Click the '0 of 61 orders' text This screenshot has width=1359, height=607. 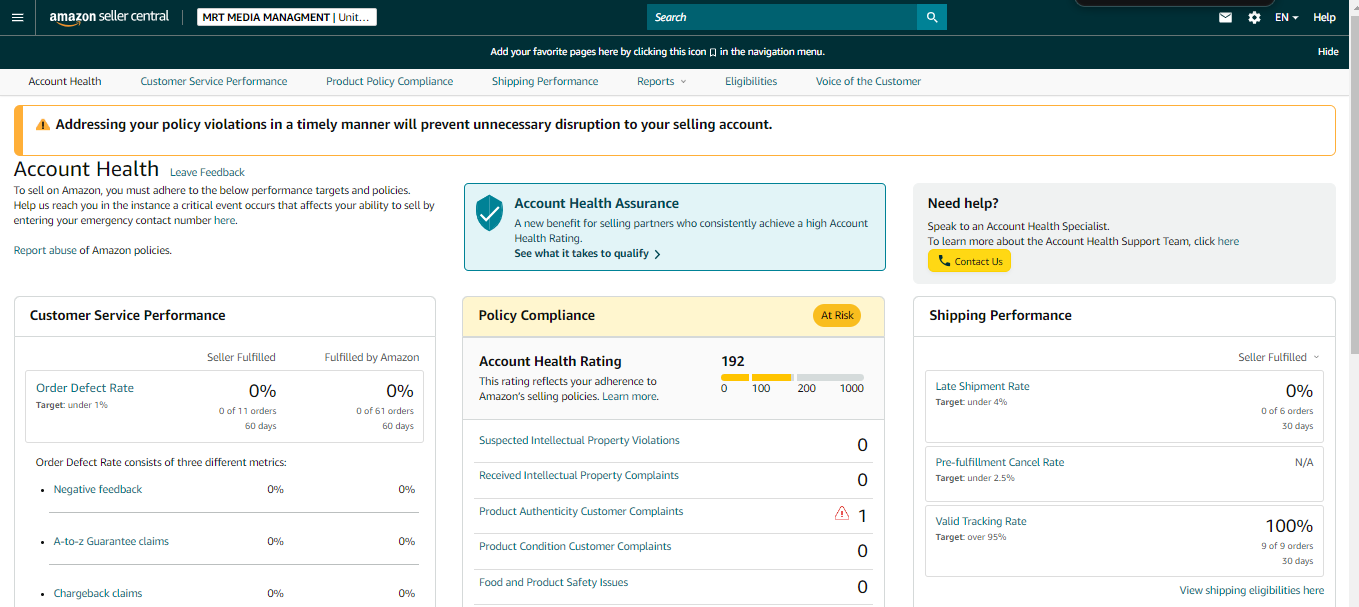(x=385, y=411)
